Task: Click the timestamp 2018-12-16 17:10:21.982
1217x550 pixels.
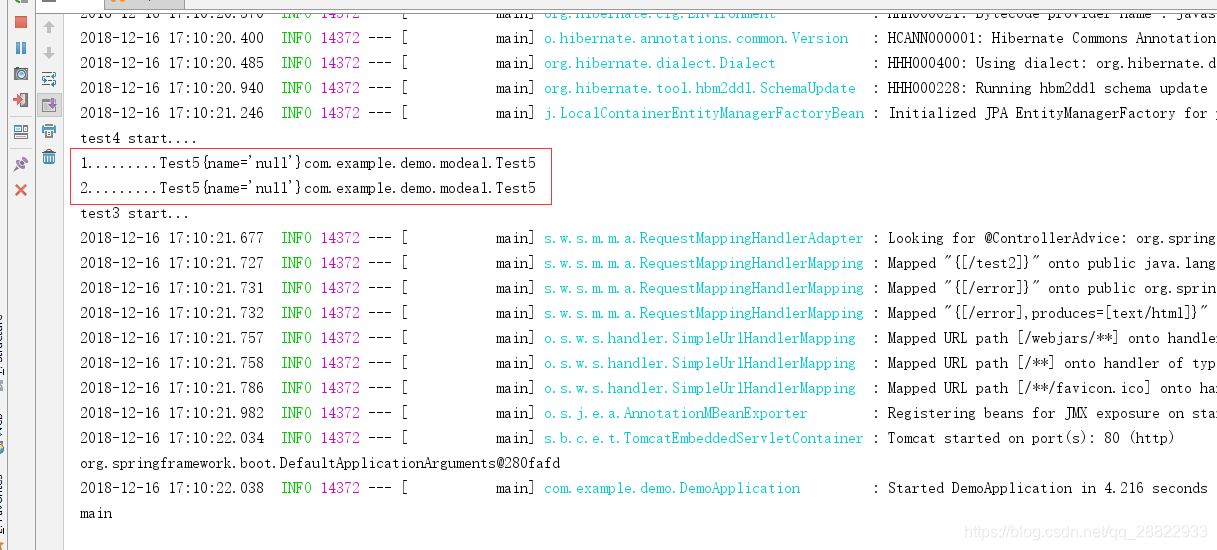Action: (172, 413)
